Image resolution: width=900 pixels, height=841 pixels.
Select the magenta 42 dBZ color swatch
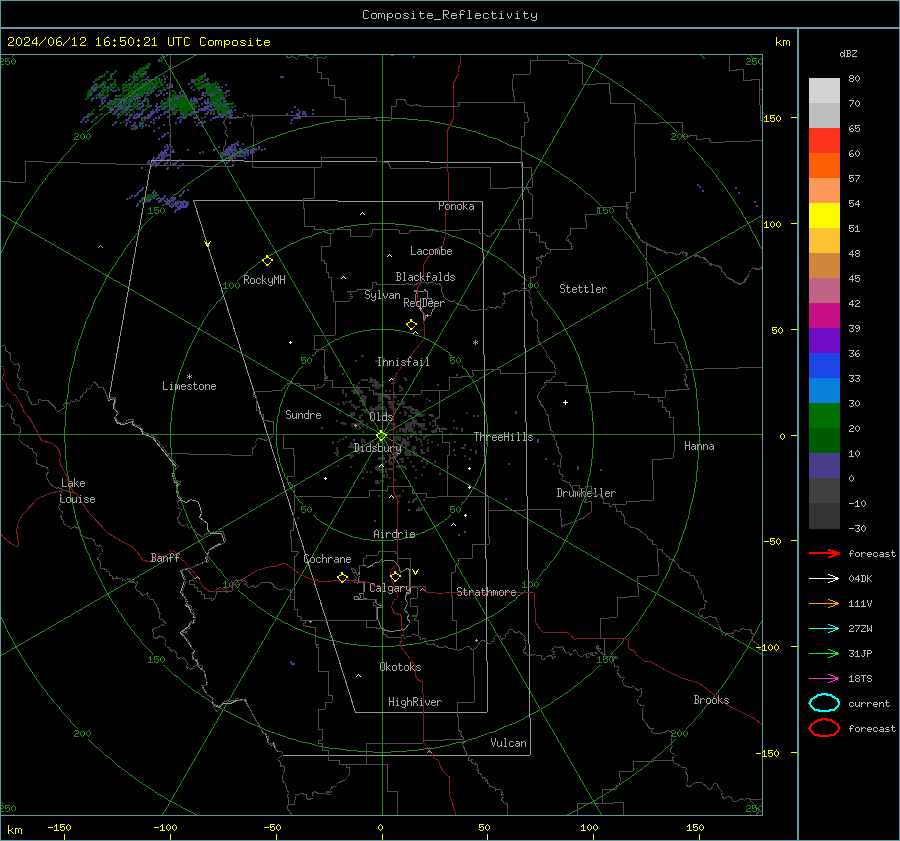click(824, 315)
